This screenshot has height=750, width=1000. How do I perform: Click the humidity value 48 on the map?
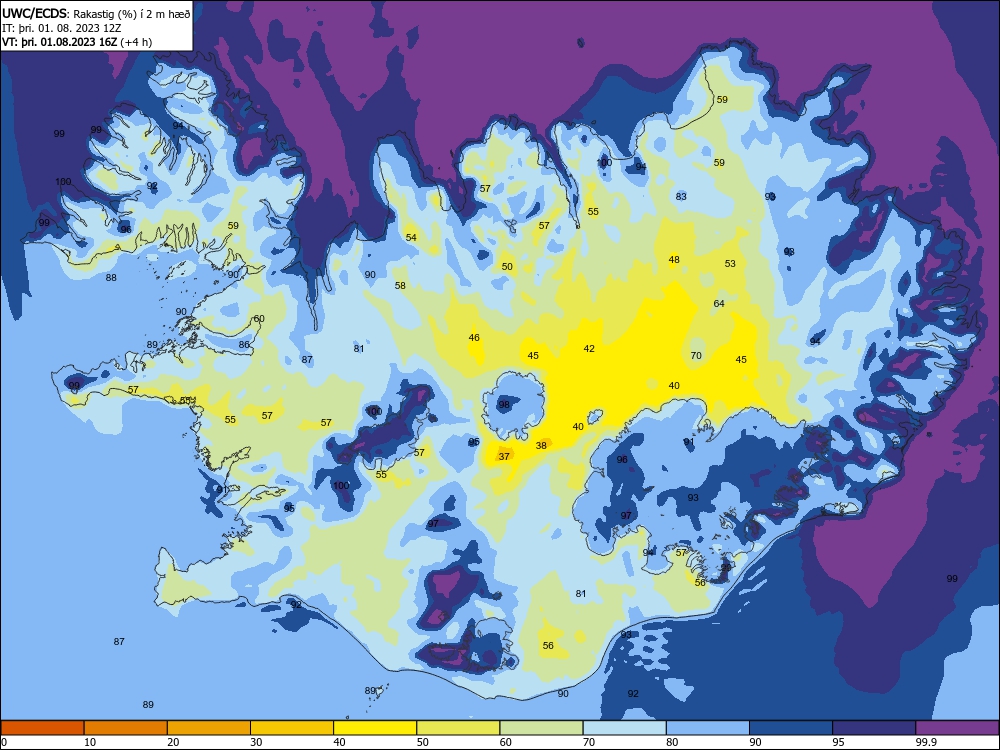pos(674,260)
